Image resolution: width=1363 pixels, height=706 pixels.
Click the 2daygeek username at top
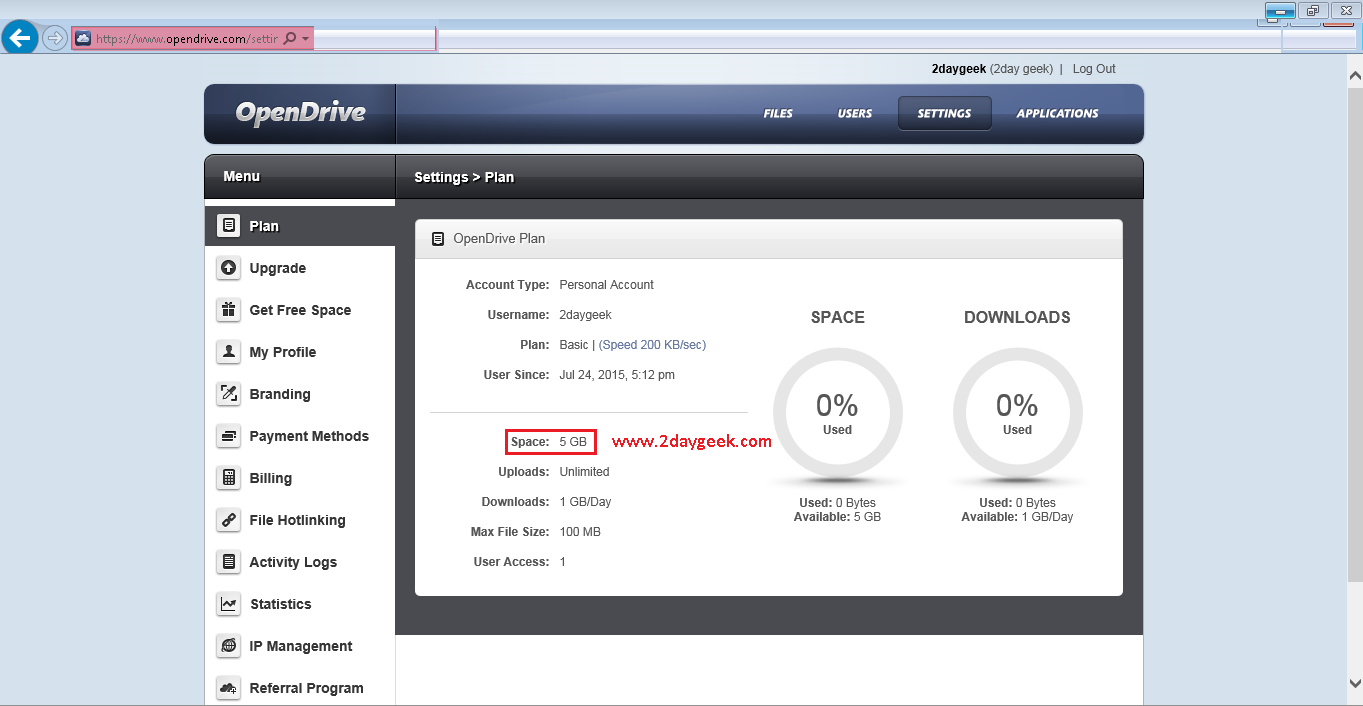(x=958, y=69)
